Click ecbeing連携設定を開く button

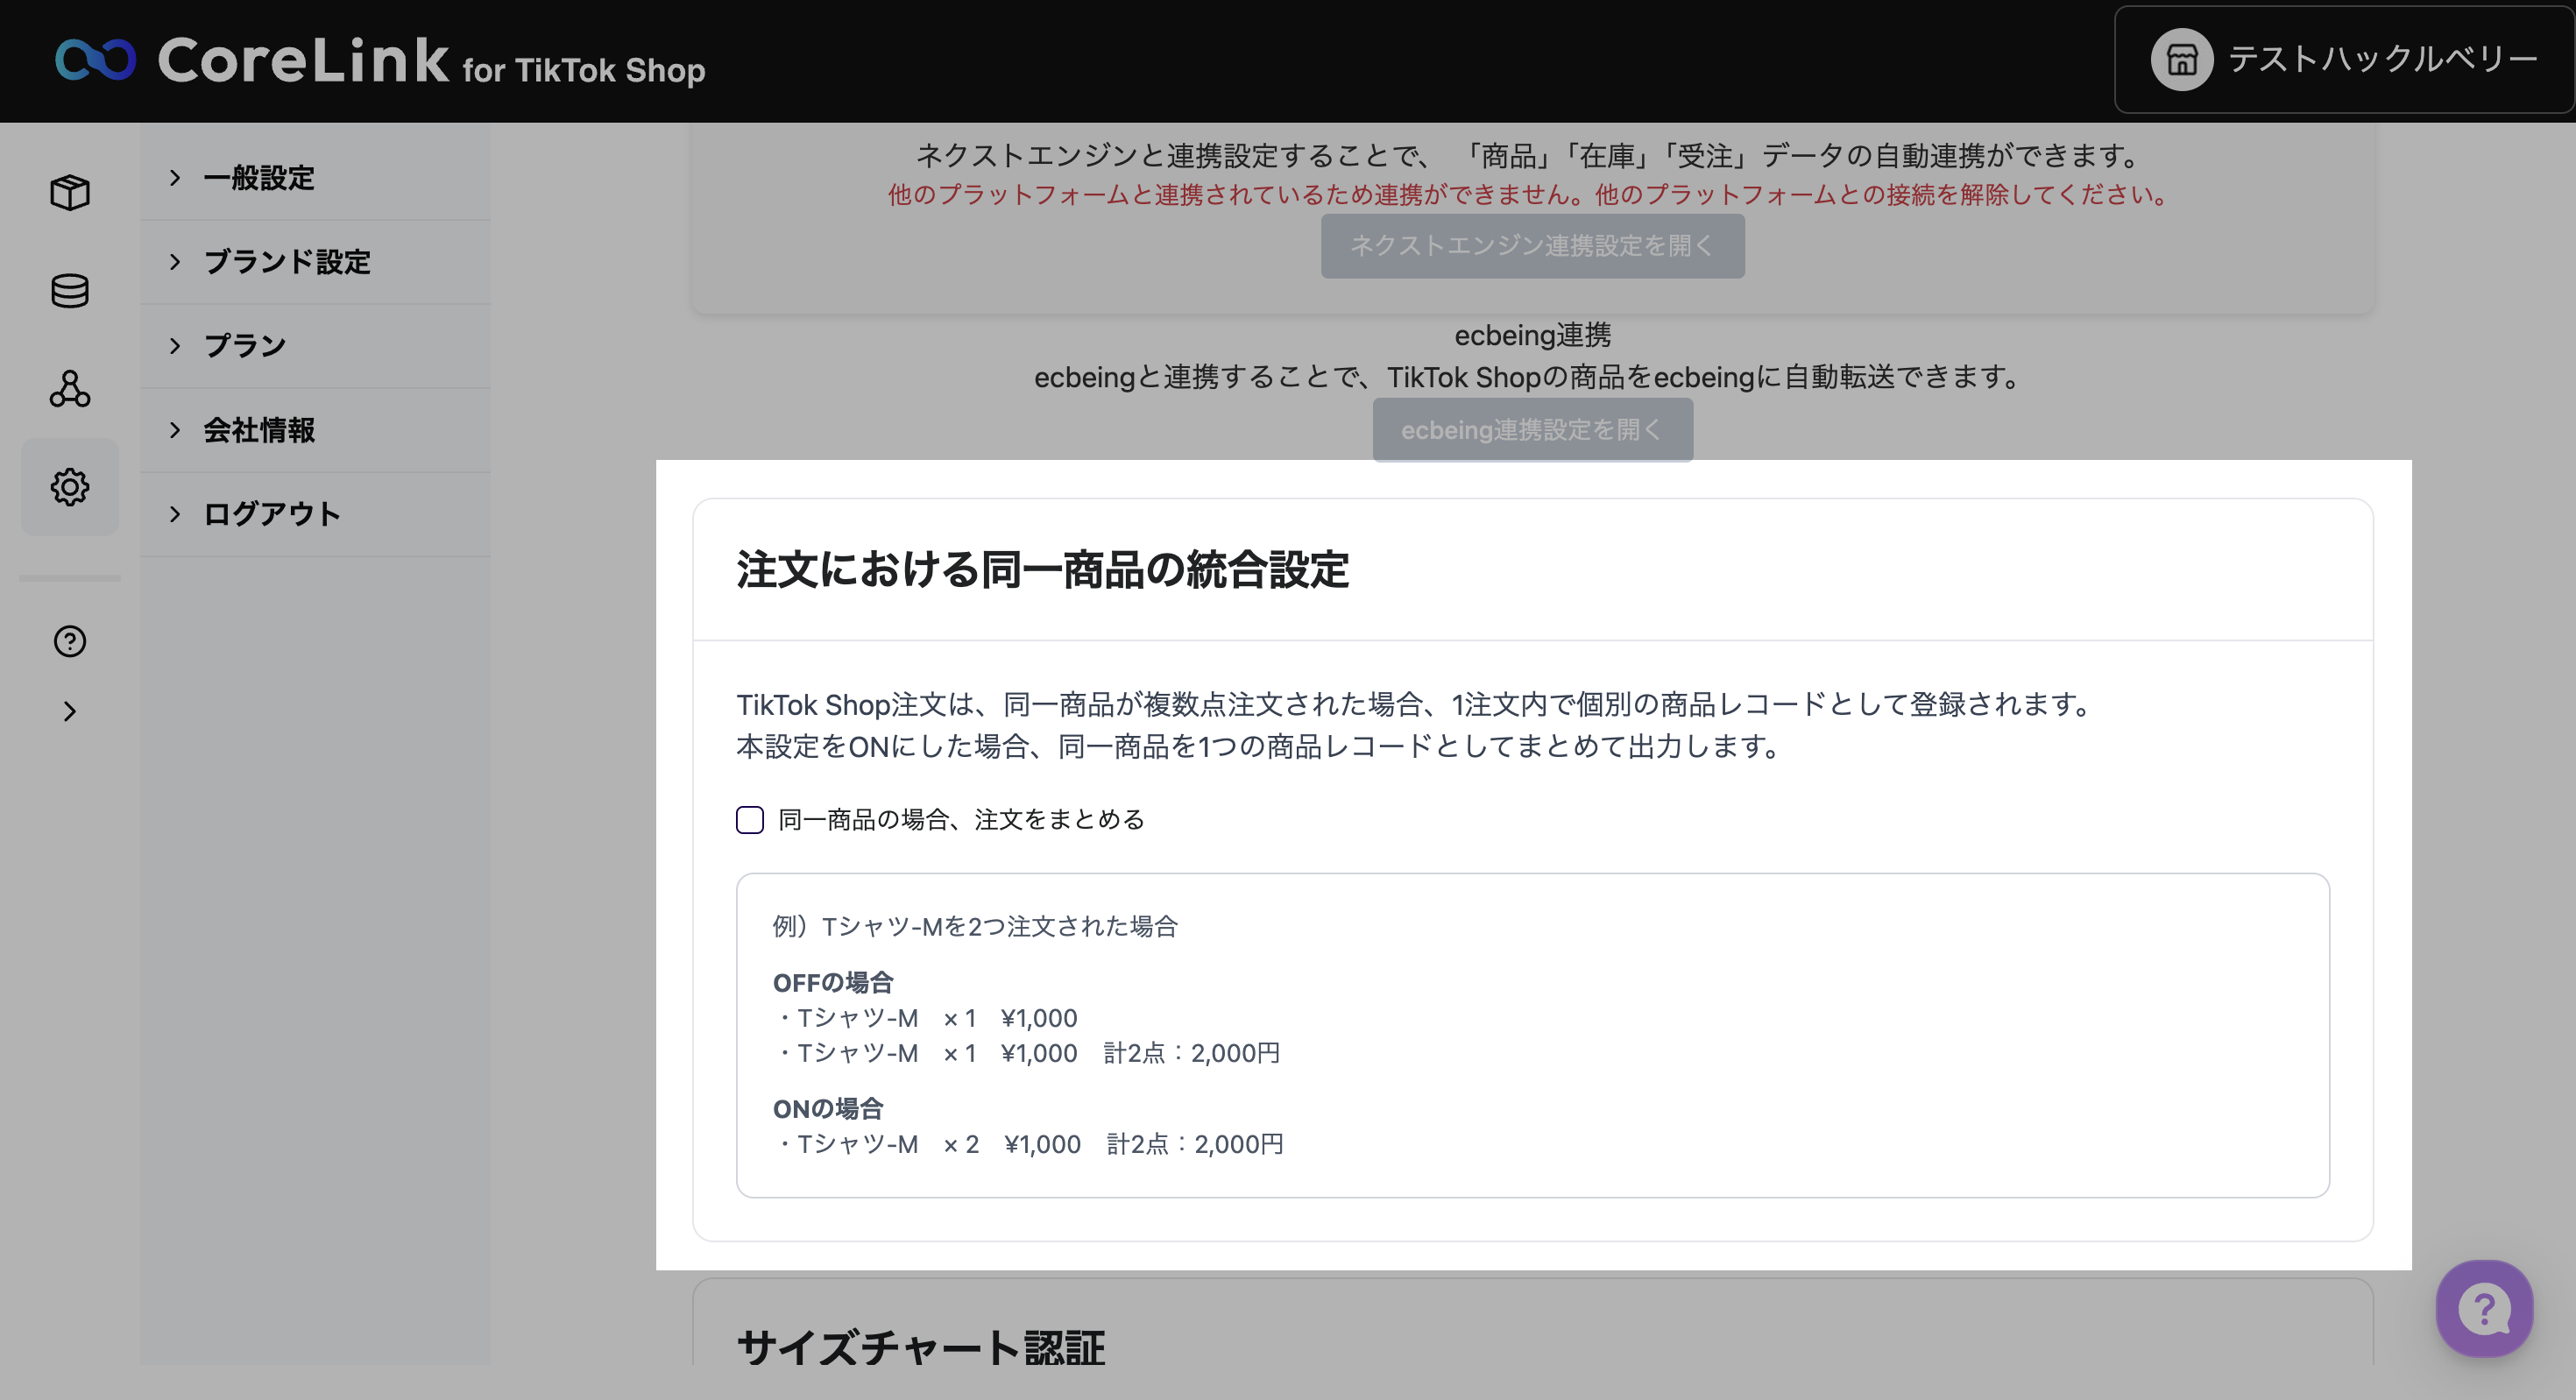click(x=1532, y=430)
